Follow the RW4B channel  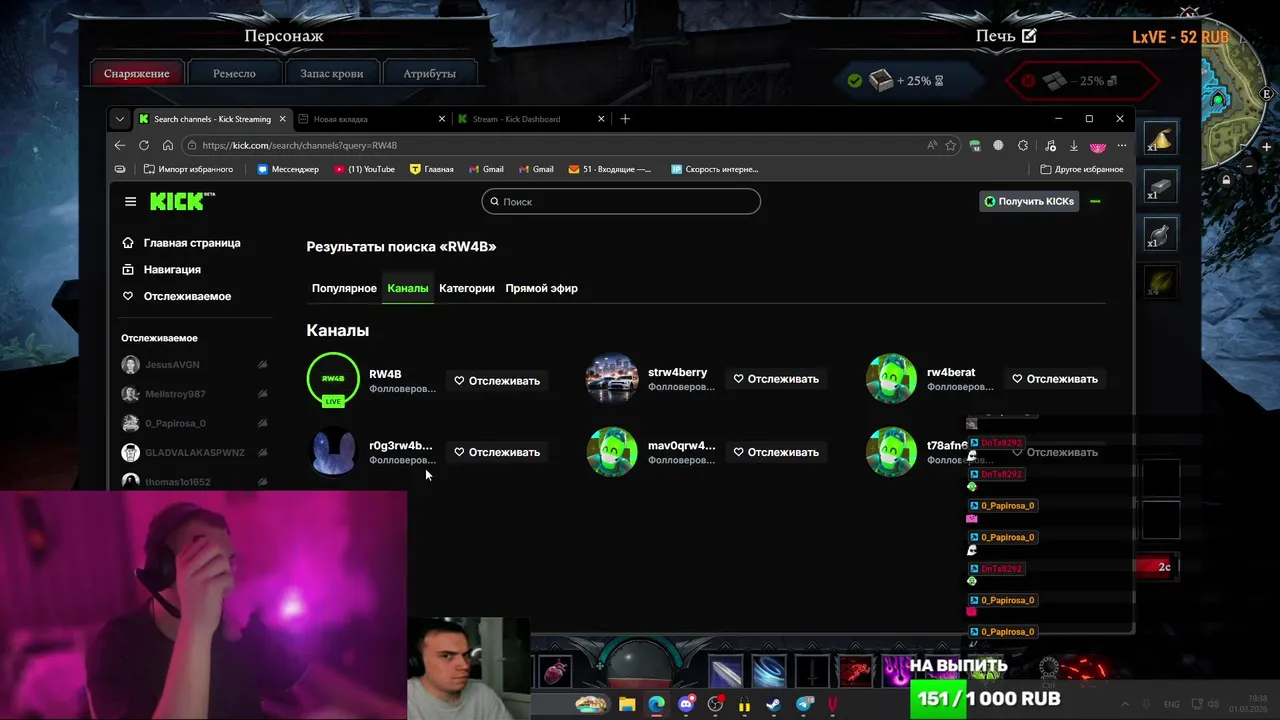coord(497,380)
